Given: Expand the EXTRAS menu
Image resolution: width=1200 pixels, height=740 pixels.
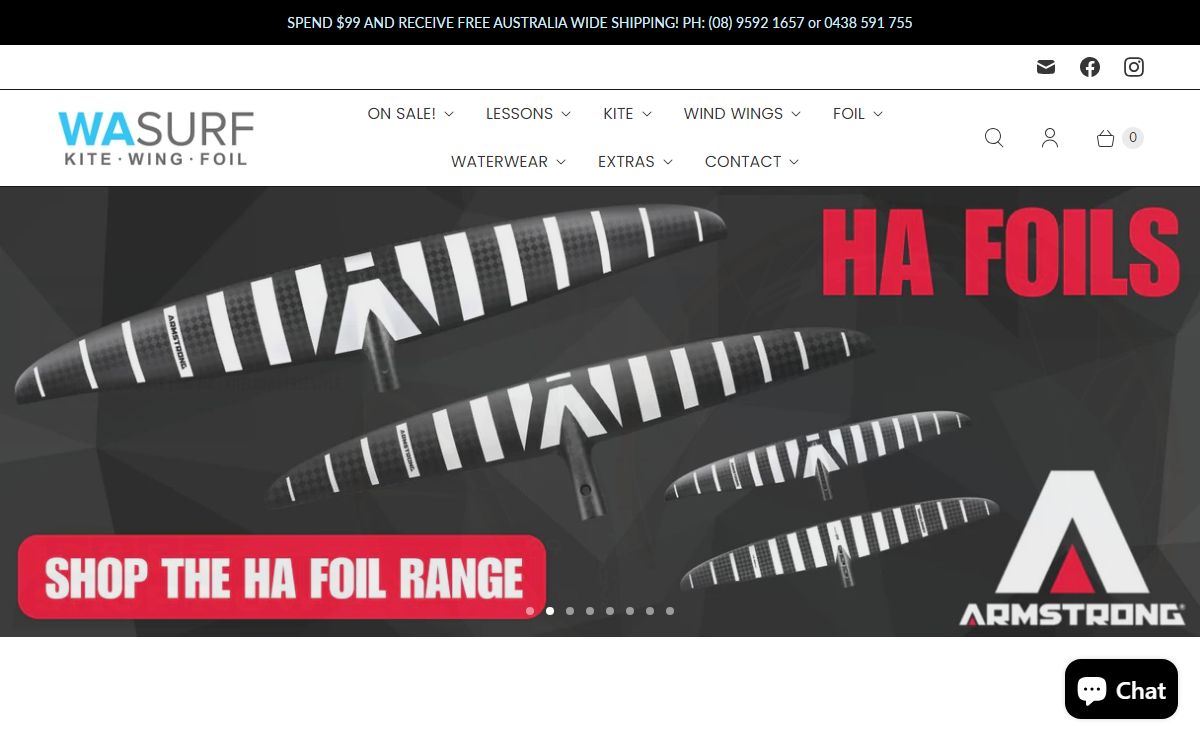Looking at the screenshot, I should pyautogui.click(x=635, y=162).
